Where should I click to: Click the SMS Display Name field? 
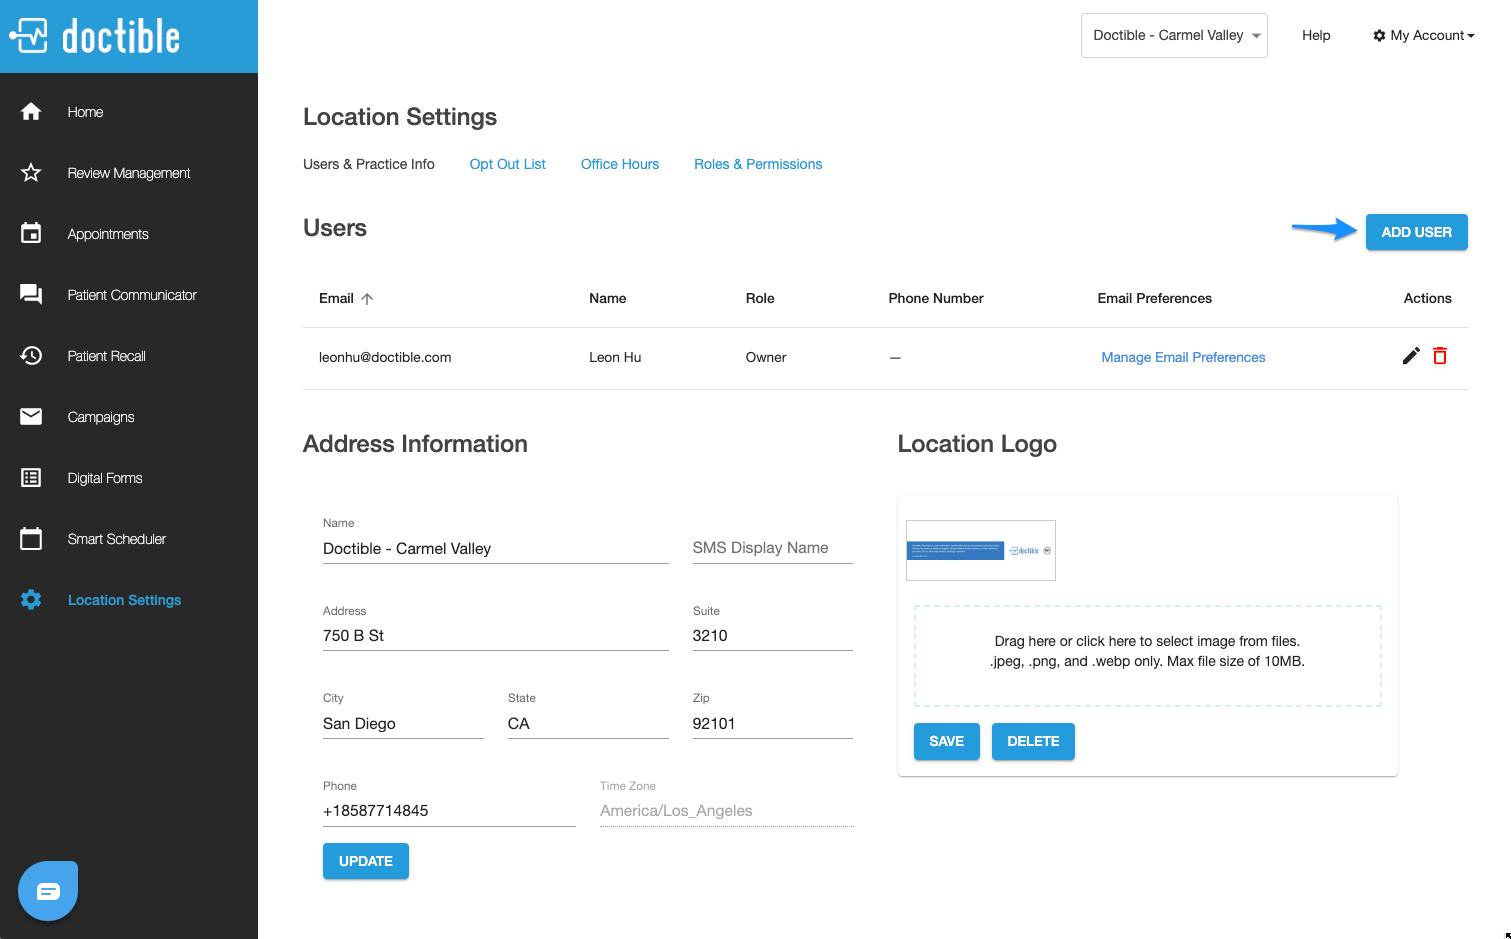pyautogui.click(x=773, y=548)
